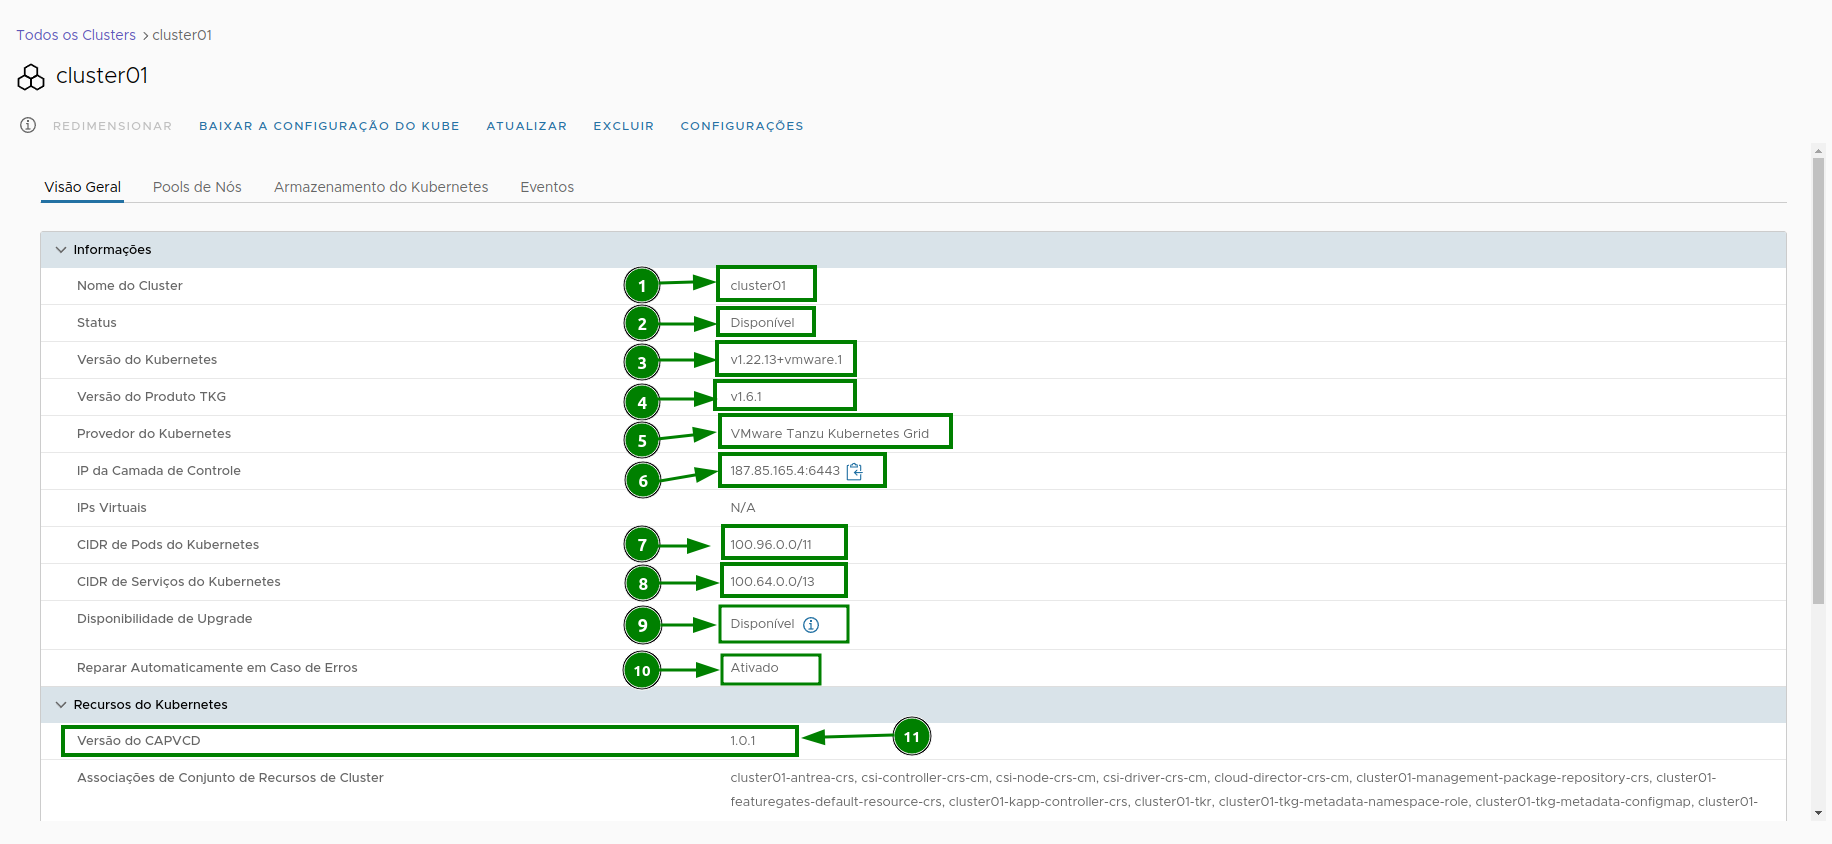Image resolution: width=1832 pixels, height=844 pixels.
Task: Select control plane IP 187.85.165.4:6443
Action: pos(785,471)
